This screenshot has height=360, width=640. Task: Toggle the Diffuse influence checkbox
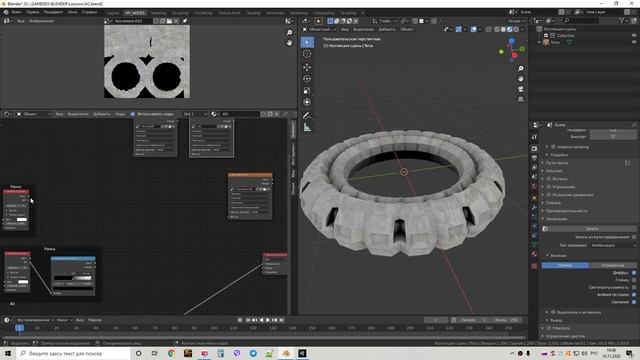coord(634,273)
